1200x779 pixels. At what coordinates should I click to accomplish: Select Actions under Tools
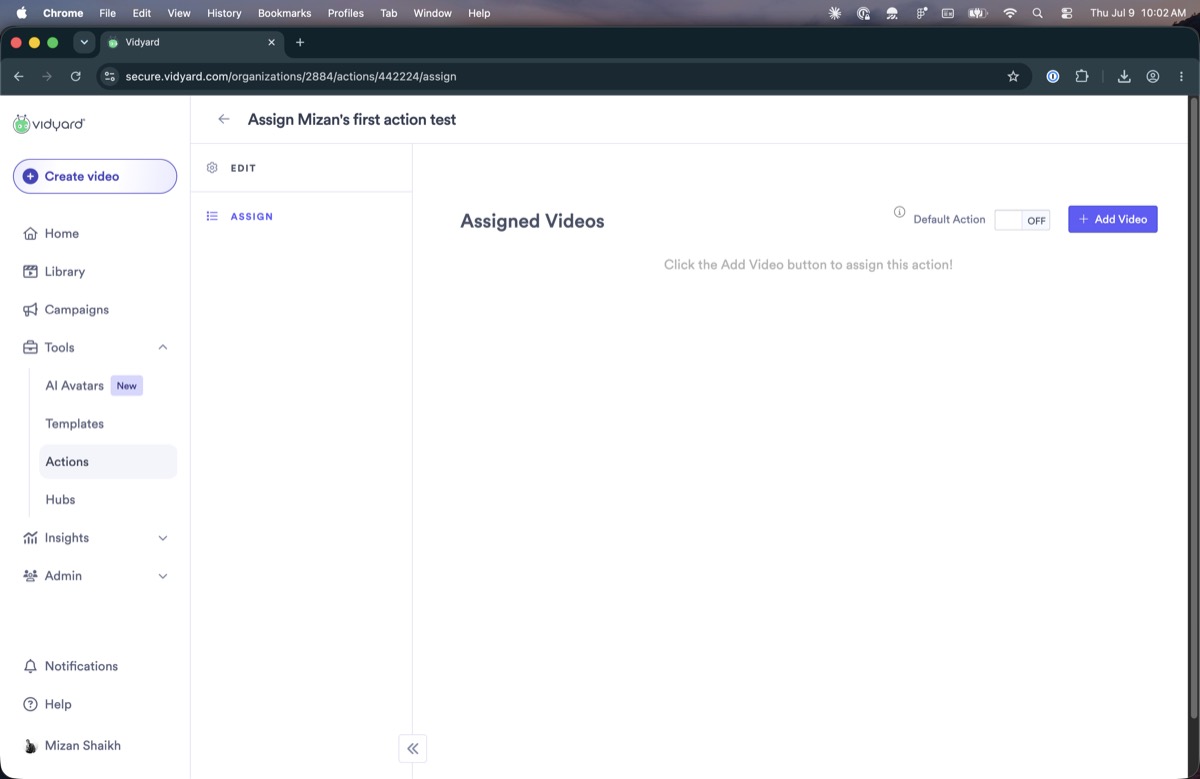tap(108, 461)
